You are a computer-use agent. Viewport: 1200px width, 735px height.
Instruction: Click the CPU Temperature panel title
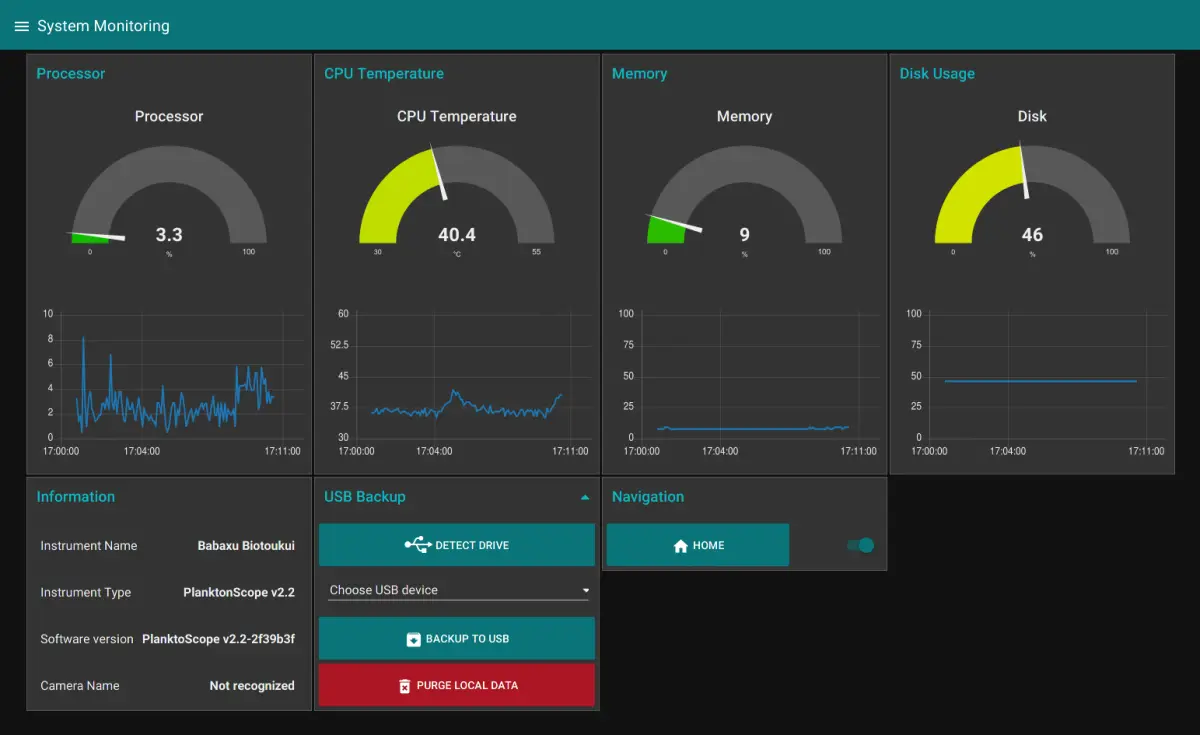click(383, 73)
